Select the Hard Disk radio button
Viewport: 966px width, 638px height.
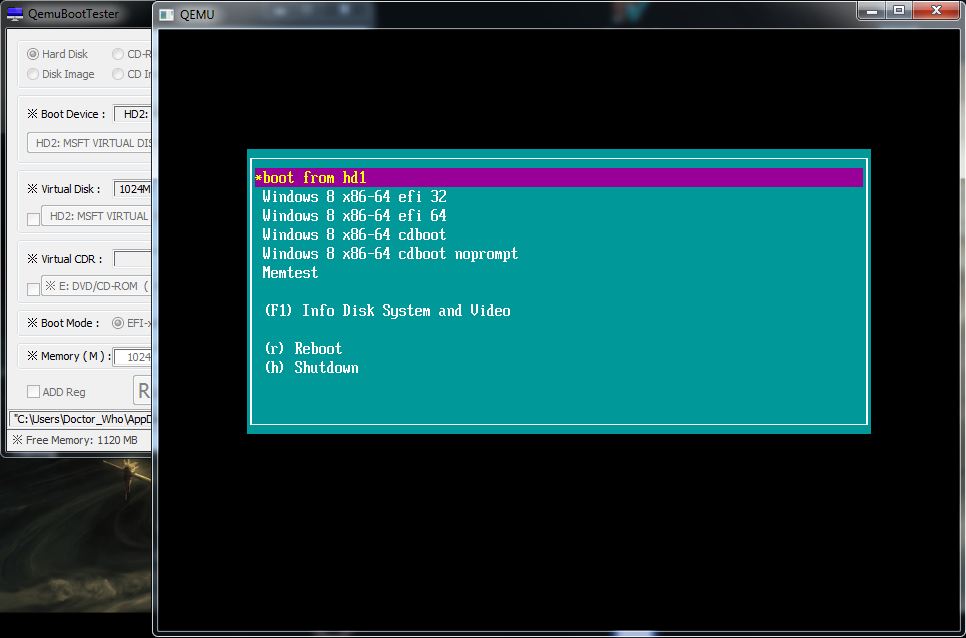(x=33, y=54)
